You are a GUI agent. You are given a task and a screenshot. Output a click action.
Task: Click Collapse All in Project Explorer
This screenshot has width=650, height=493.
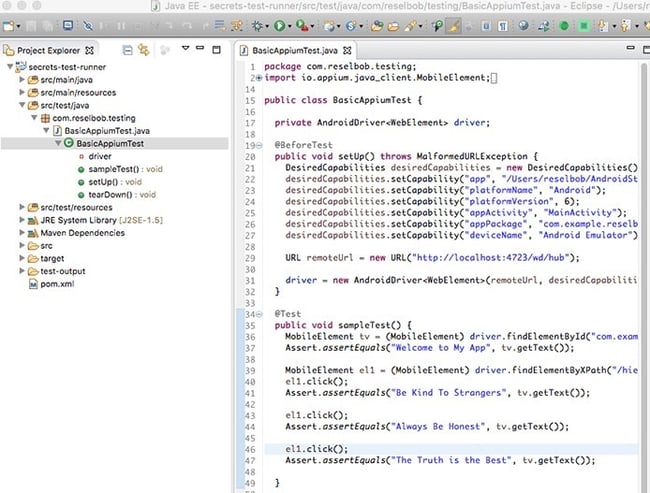[x=128, y=51]
